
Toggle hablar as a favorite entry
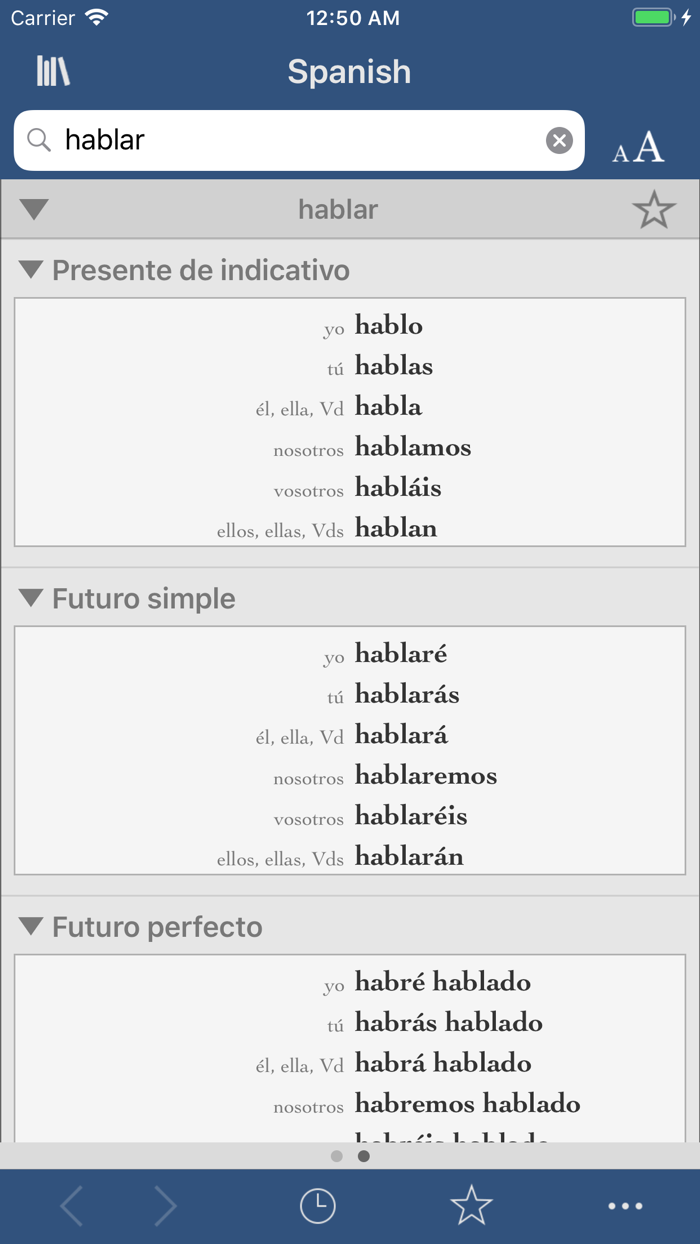click(654, 210)
